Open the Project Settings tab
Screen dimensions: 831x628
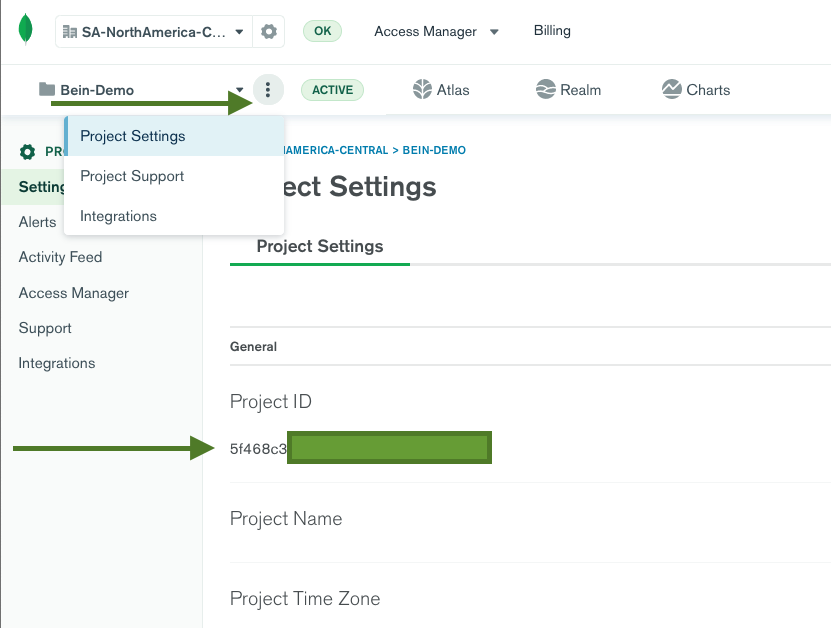click(320, 246)
